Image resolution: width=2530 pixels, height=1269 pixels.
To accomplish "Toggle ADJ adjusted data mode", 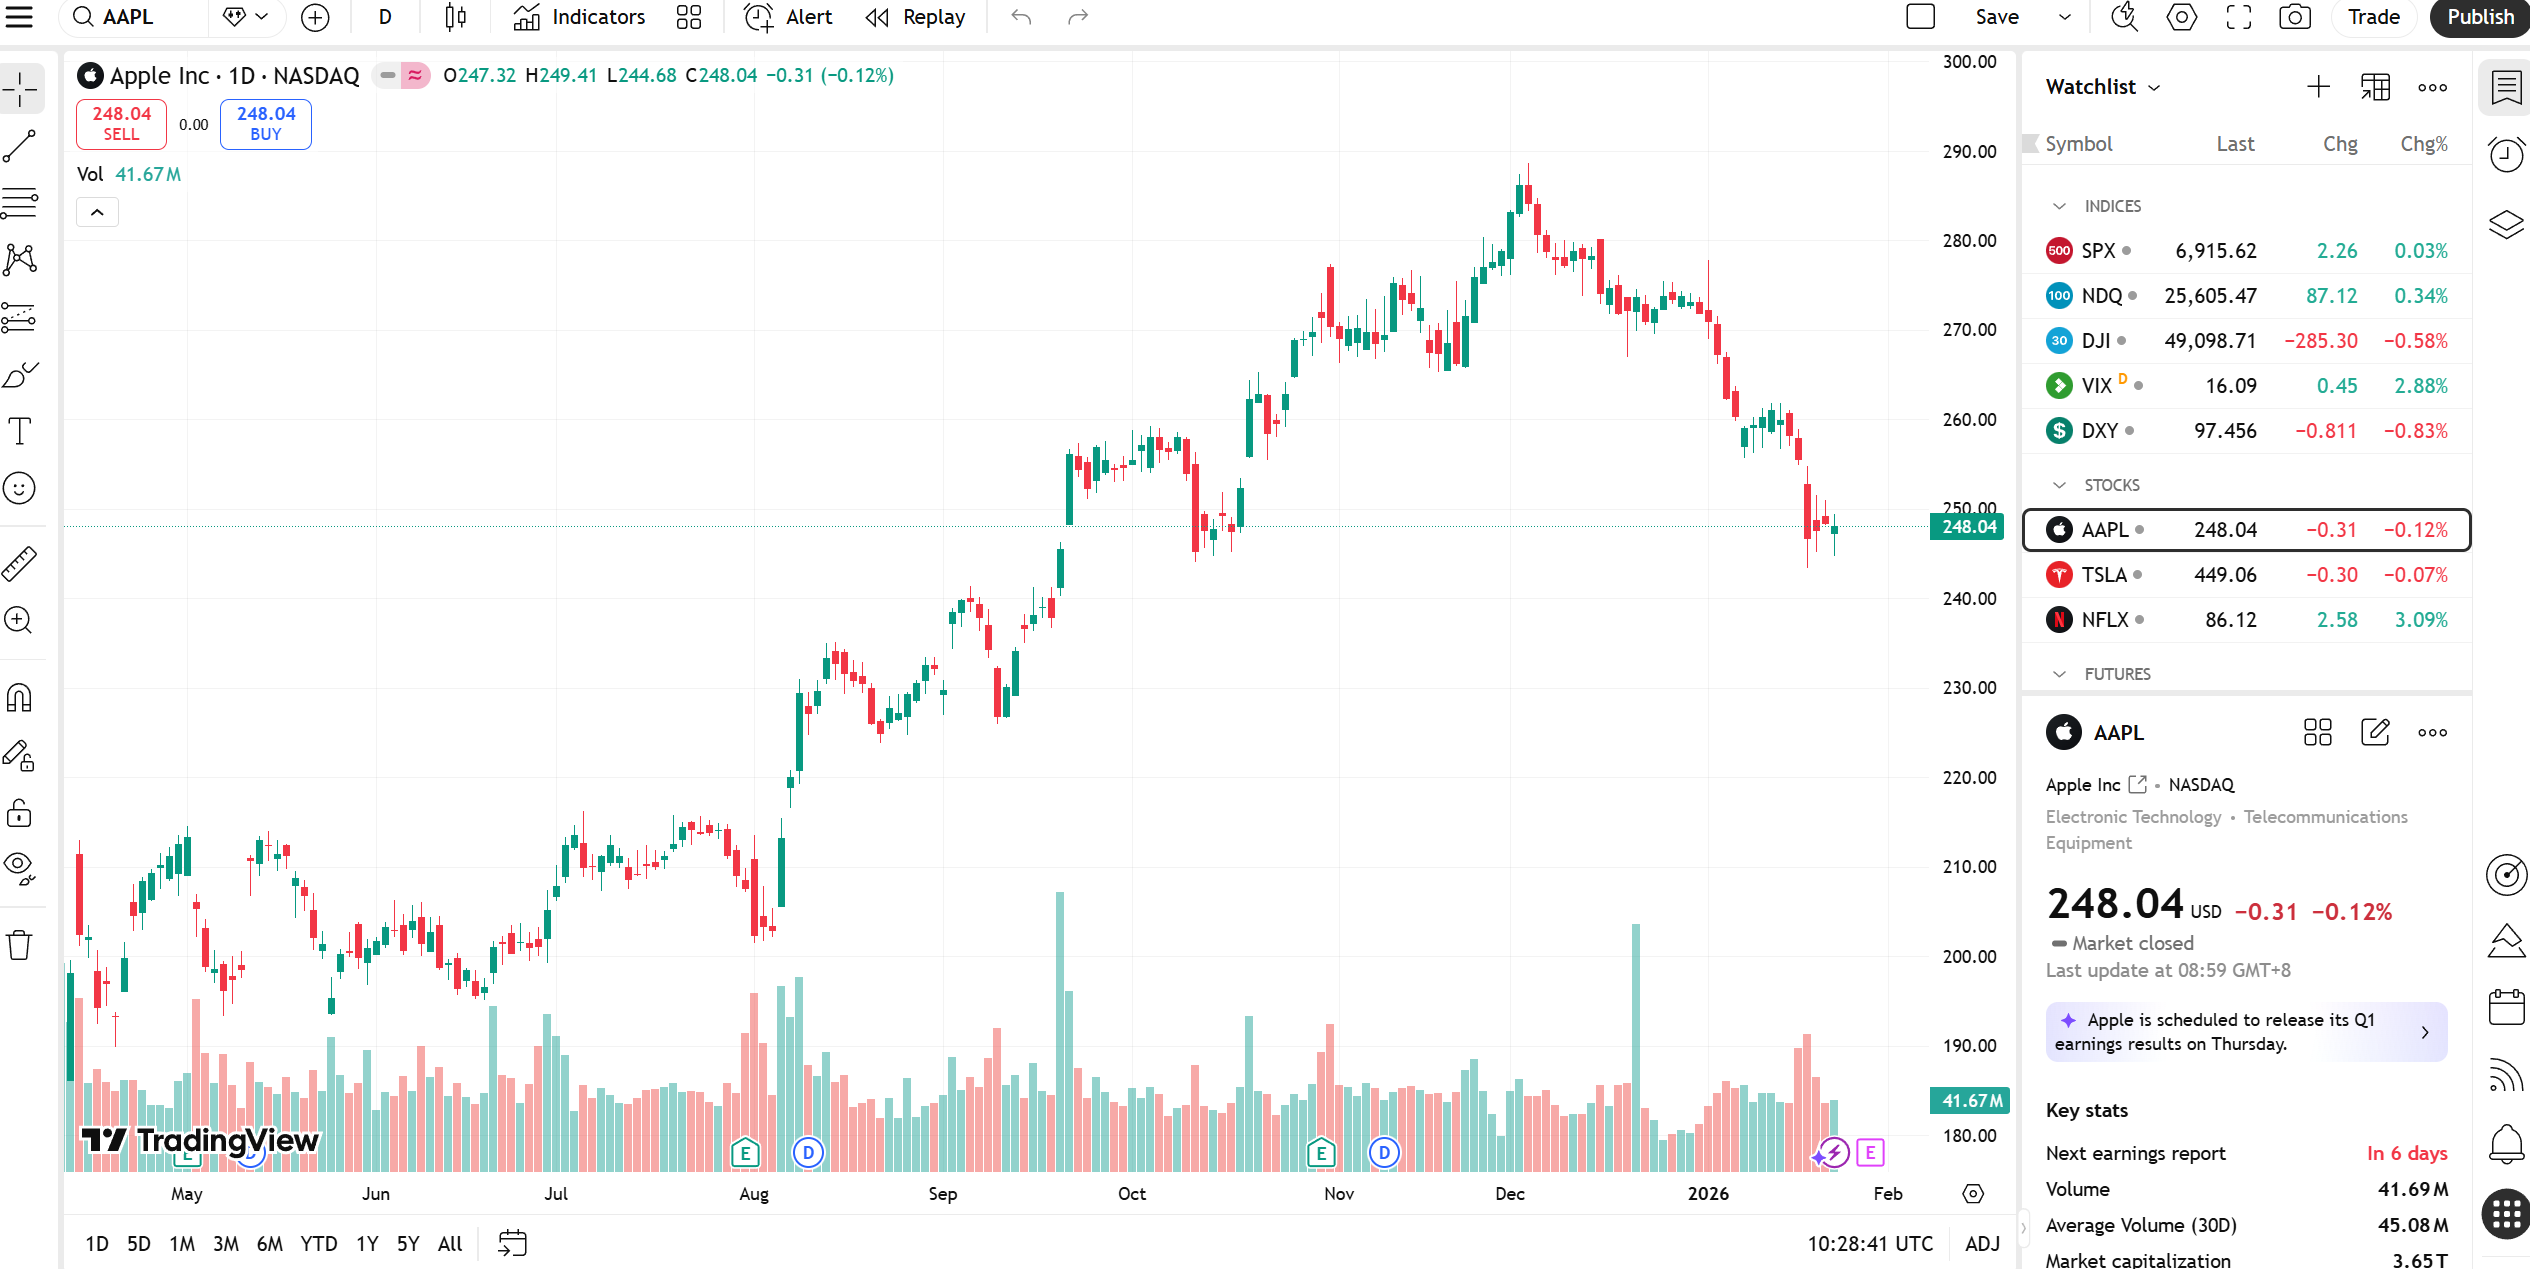I will [x=1982, y=1243].
